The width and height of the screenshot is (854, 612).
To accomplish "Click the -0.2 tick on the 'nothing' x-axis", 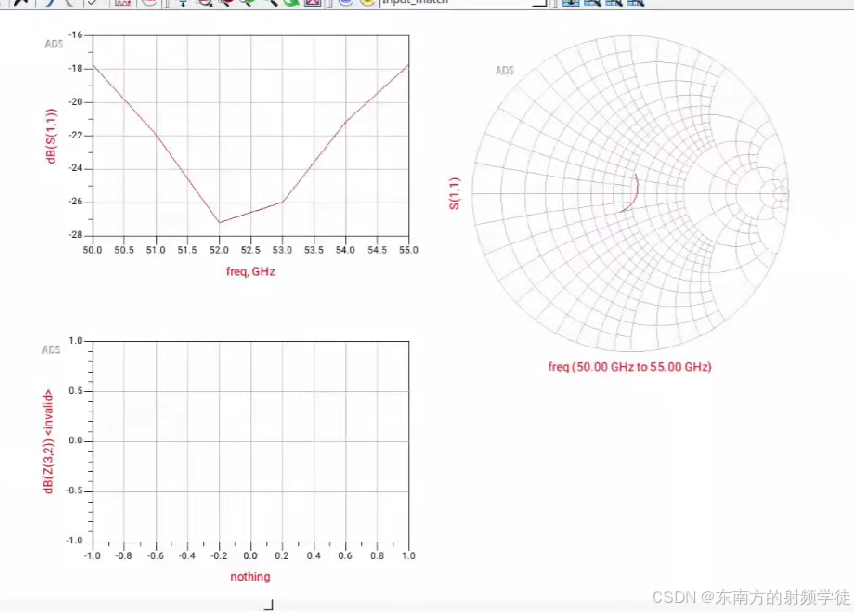I will pos(219,556).
